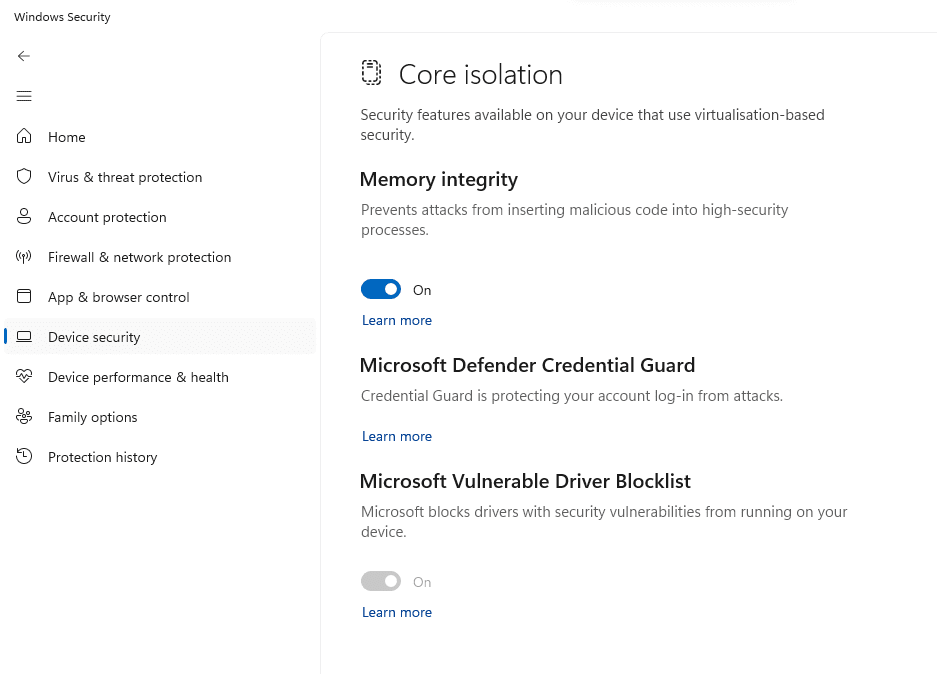This screenshot has height=674, width=937.
Task: Click the App & browser control window icon
Action: pos(24,296)
